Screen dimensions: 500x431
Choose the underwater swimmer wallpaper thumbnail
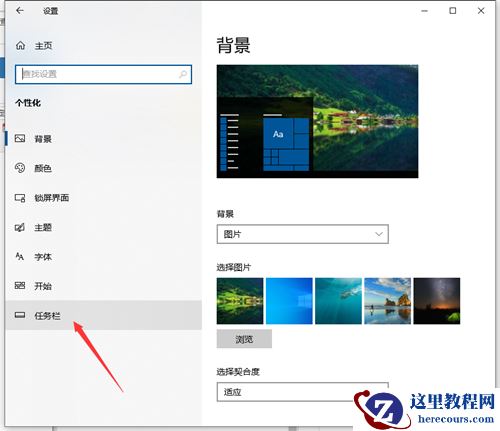coord(338,301)
